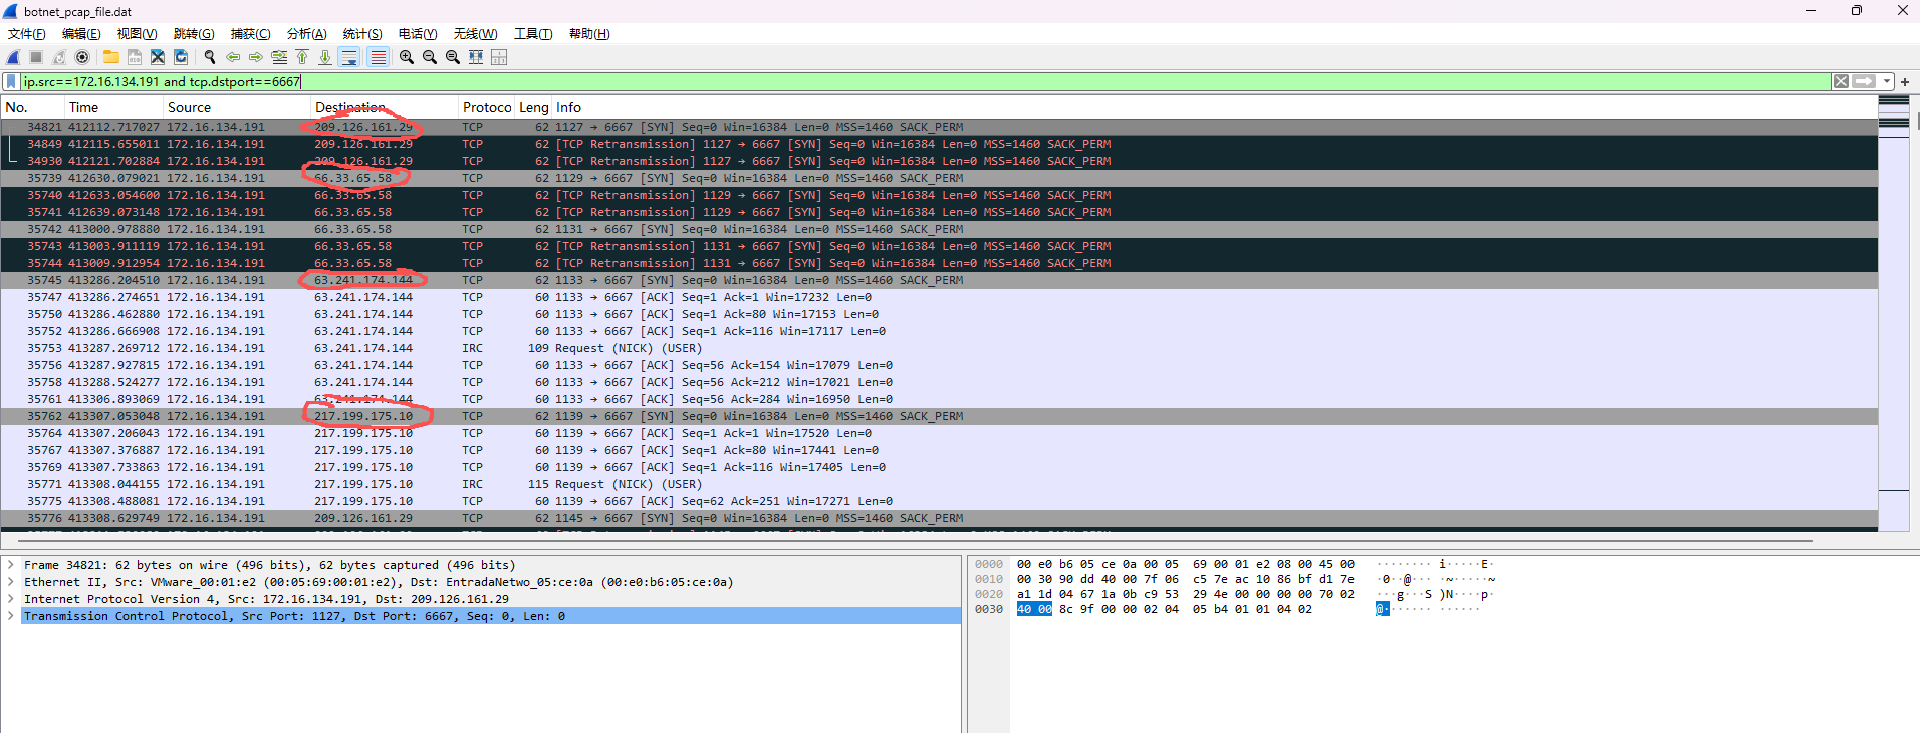Expand the Frame 34821 details row

11,565
